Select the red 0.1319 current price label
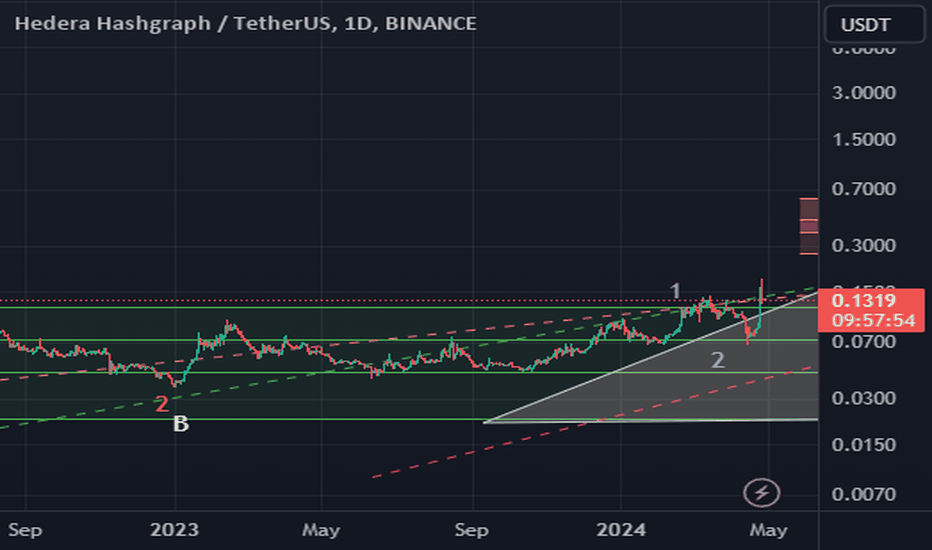Image resolution: width=932 pixels, height=550 pixels. [x=864, y=300]
